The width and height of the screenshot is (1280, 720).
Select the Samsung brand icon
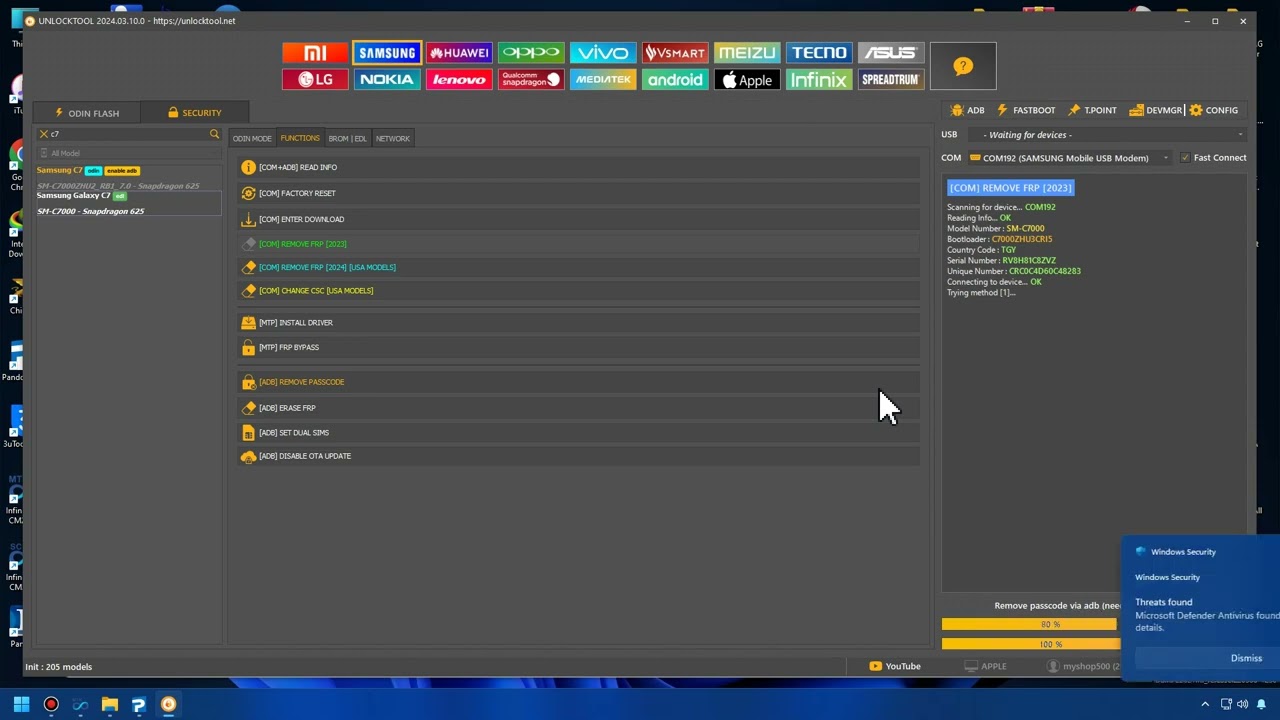pos(387,53)
